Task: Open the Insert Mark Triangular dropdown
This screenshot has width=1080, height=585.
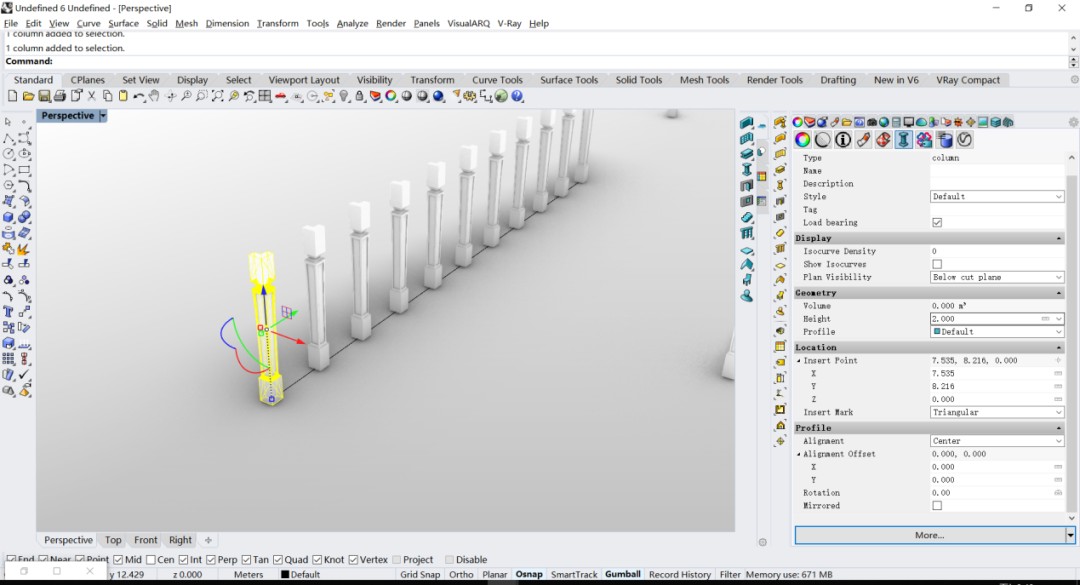Action: (x=996, y=412)
